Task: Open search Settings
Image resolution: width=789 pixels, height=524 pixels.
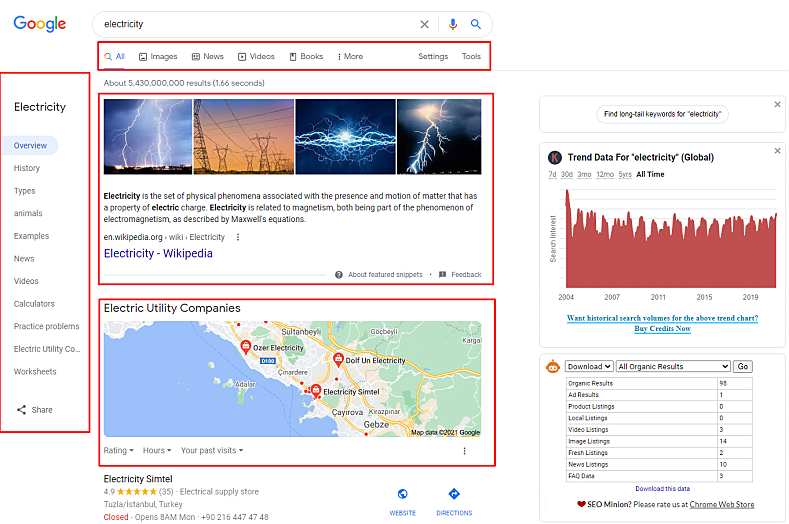Action: point(433,56)
